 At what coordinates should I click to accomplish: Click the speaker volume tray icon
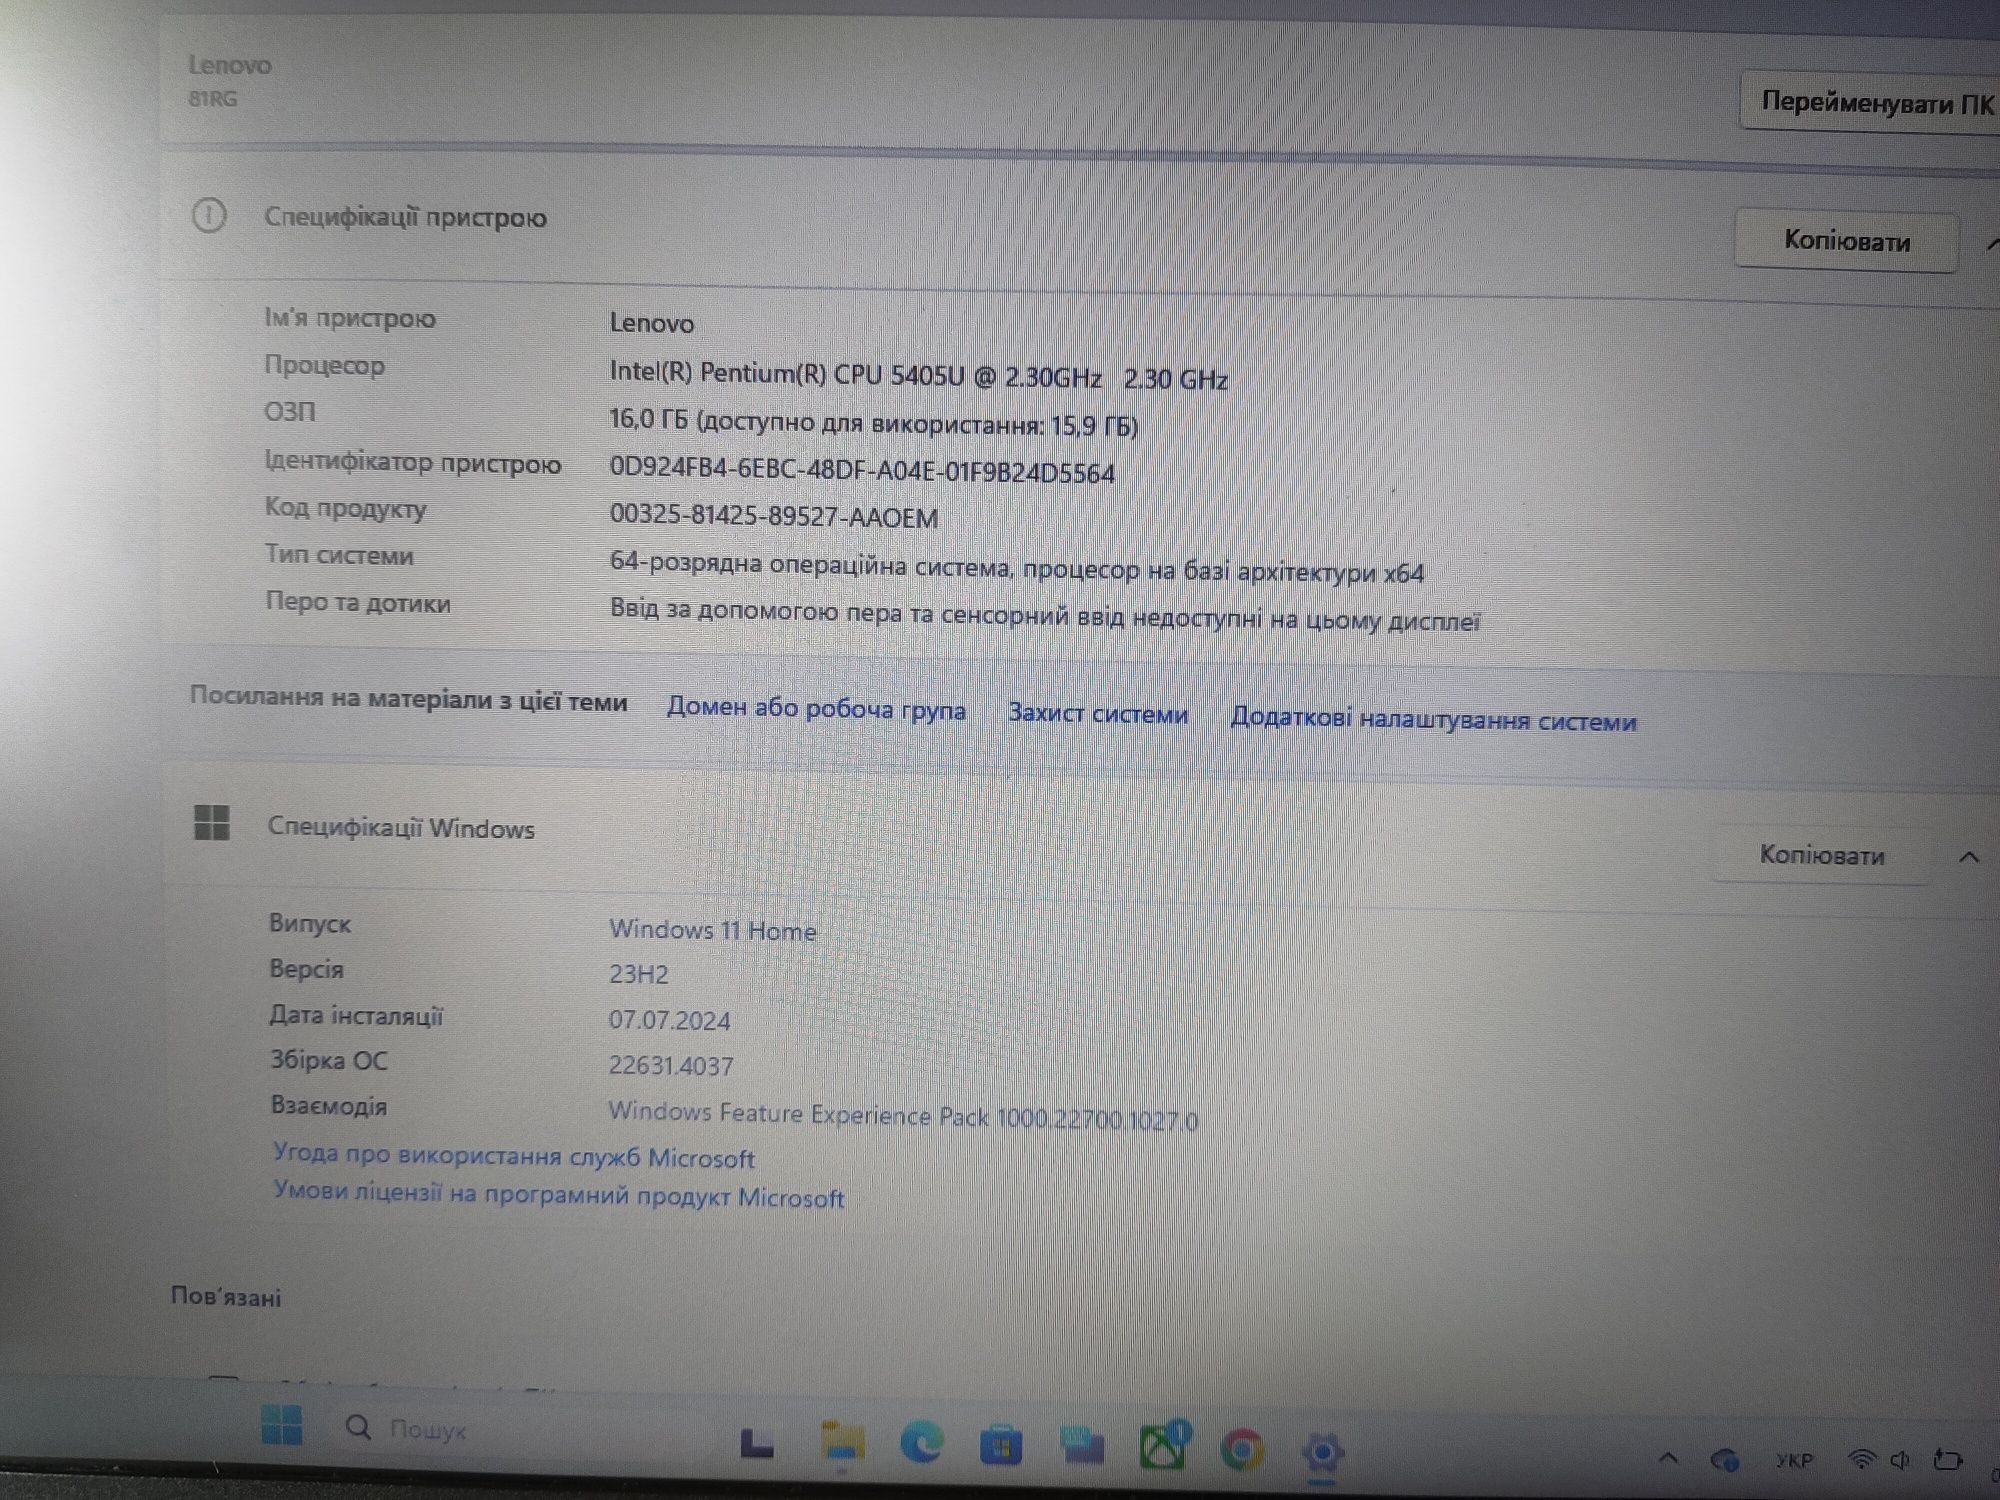[x=1901, y=1461]
